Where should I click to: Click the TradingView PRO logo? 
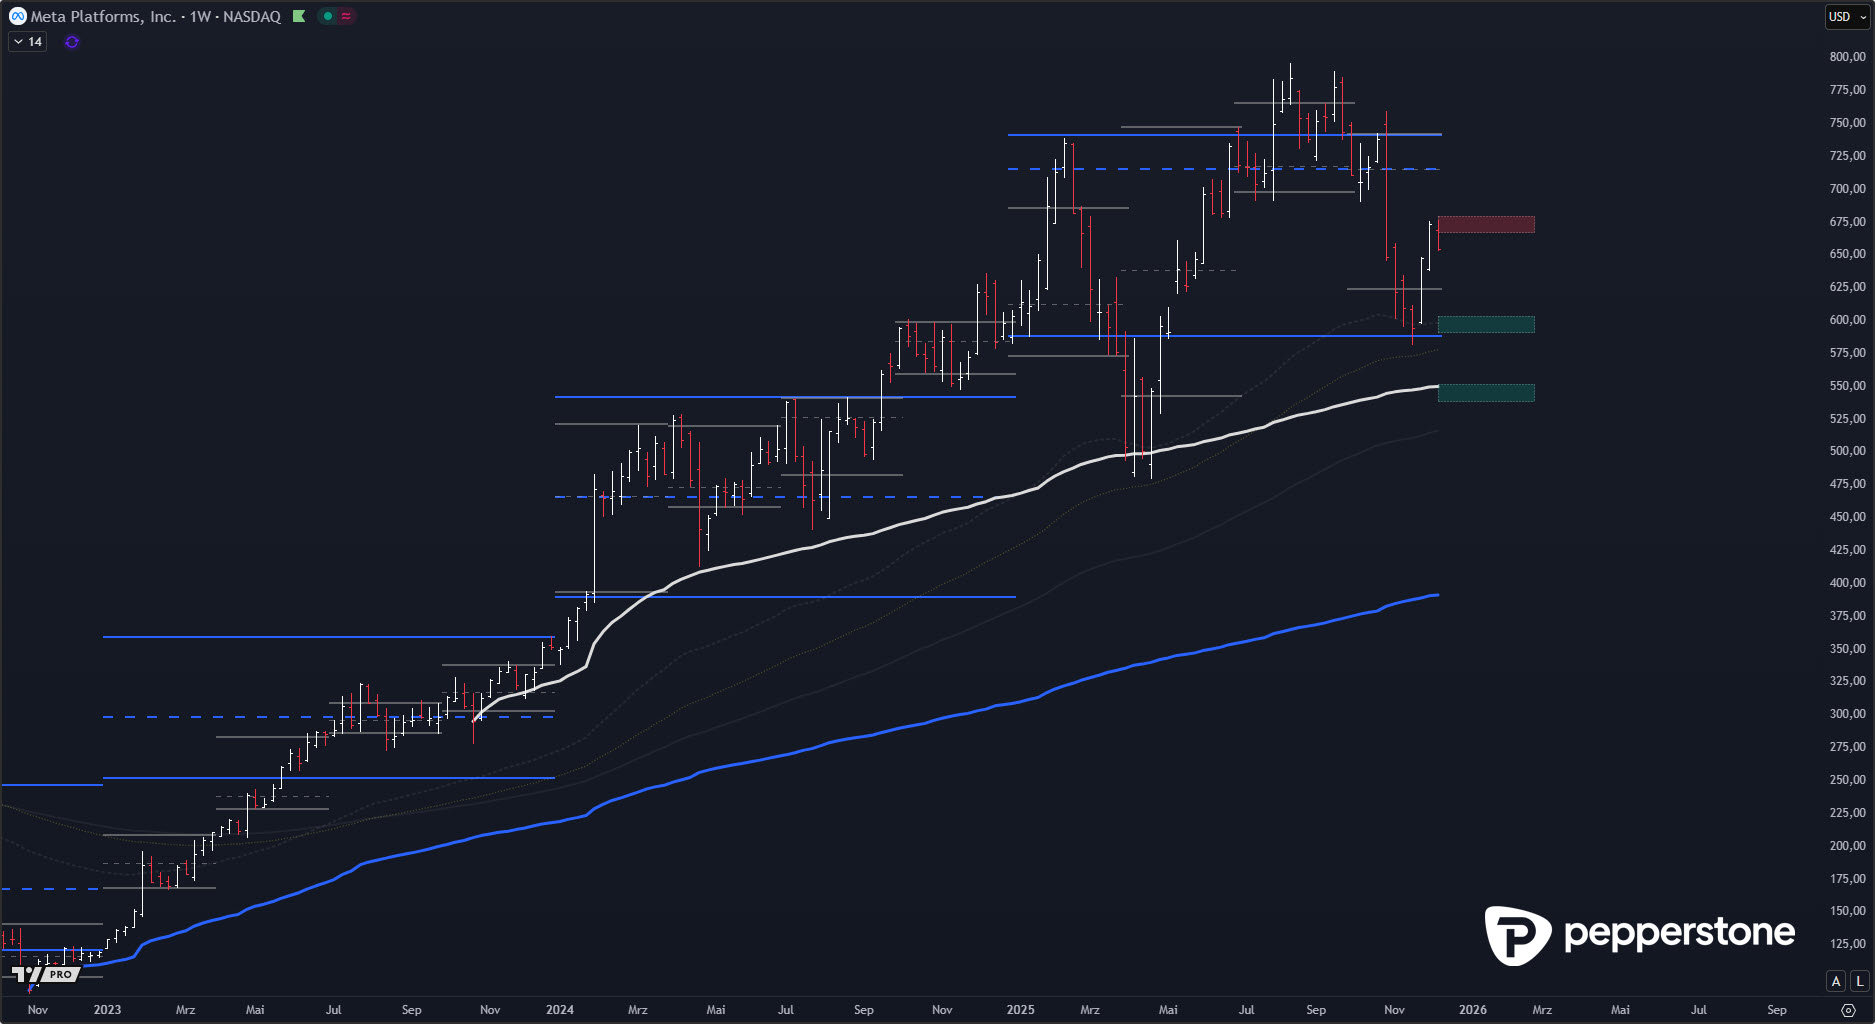point(45,974)
